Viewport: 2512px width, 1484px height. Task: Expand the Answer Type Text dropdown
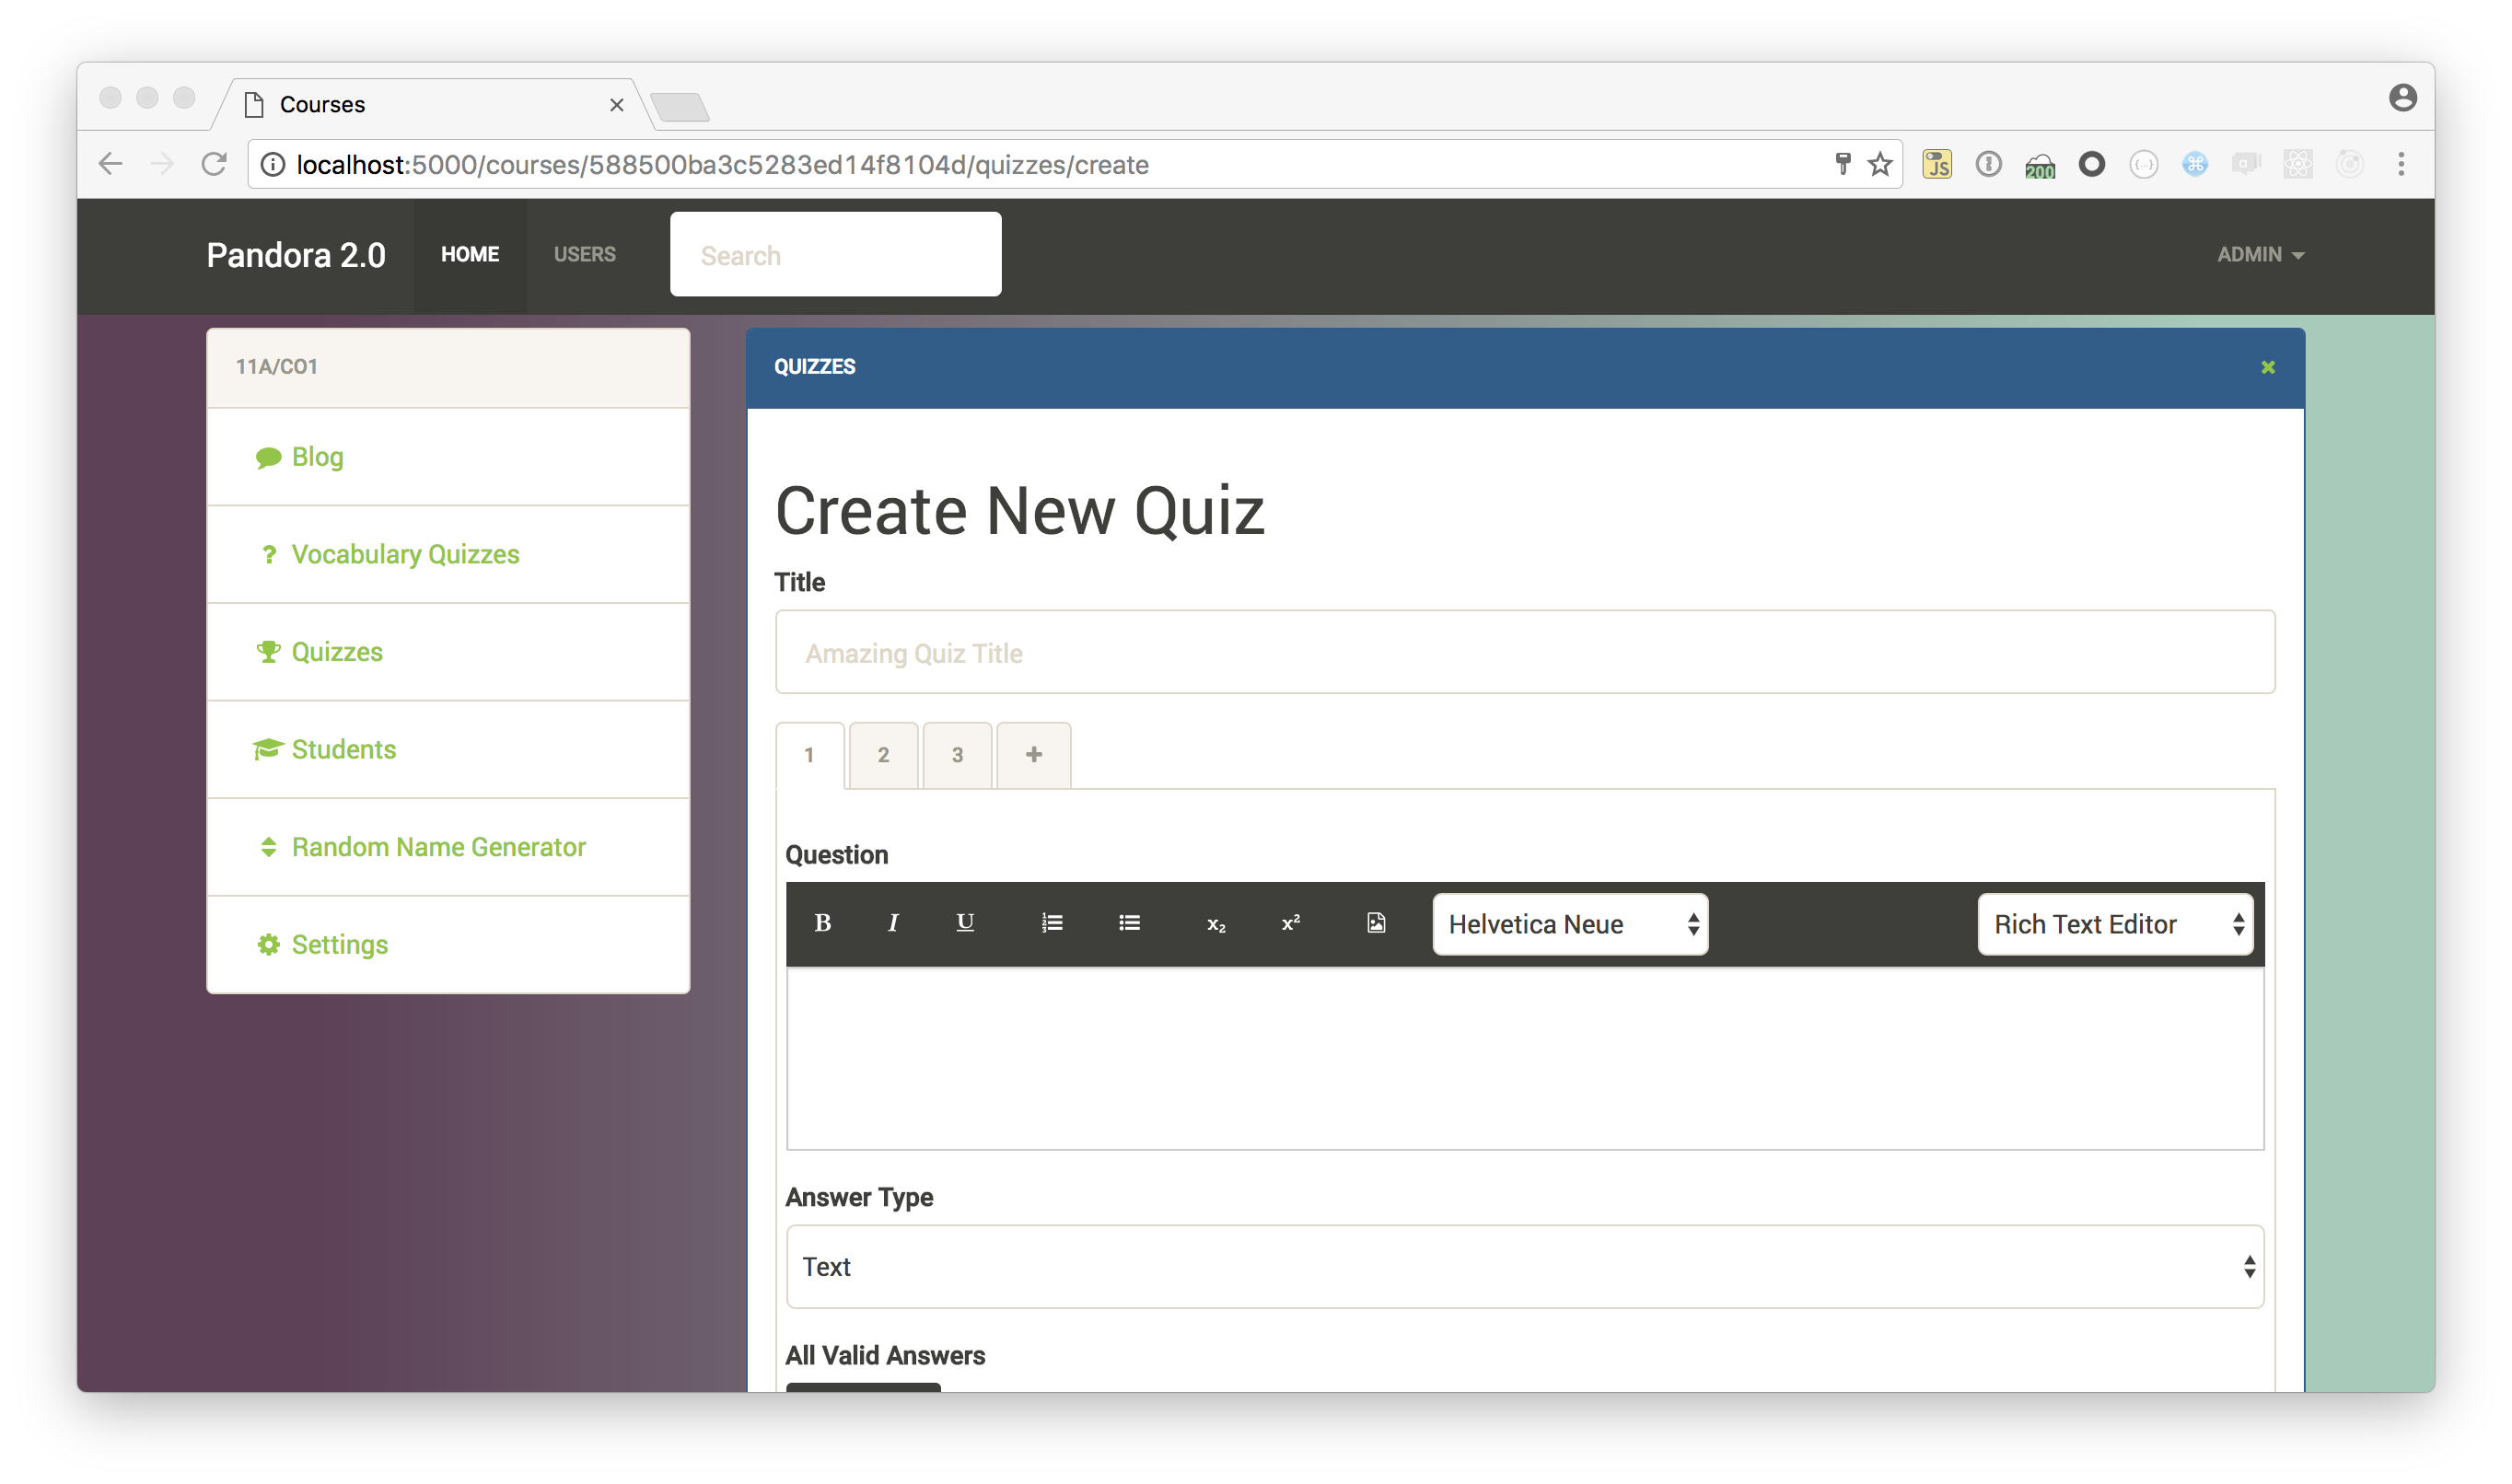pyautogui.click(x=1524, y=1266)
